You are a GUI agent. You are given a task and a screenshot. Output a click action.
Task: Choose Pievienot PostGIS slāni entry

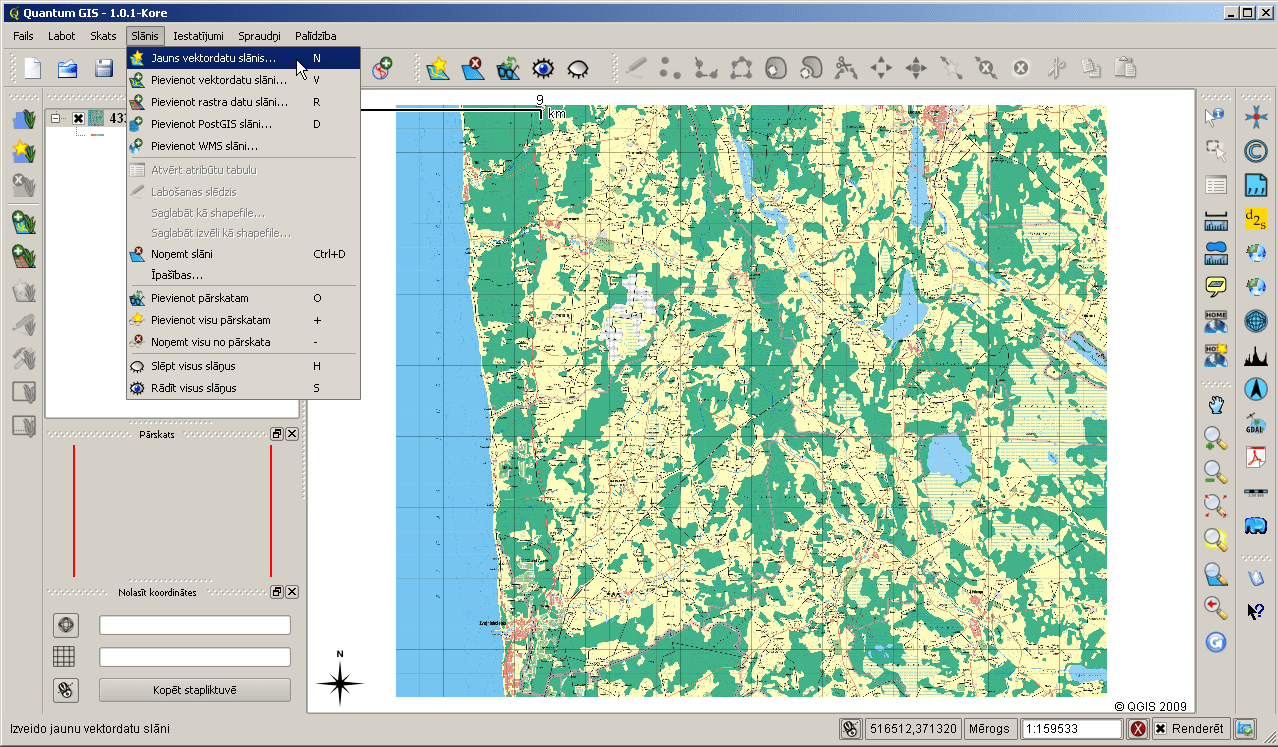[243, 124]
